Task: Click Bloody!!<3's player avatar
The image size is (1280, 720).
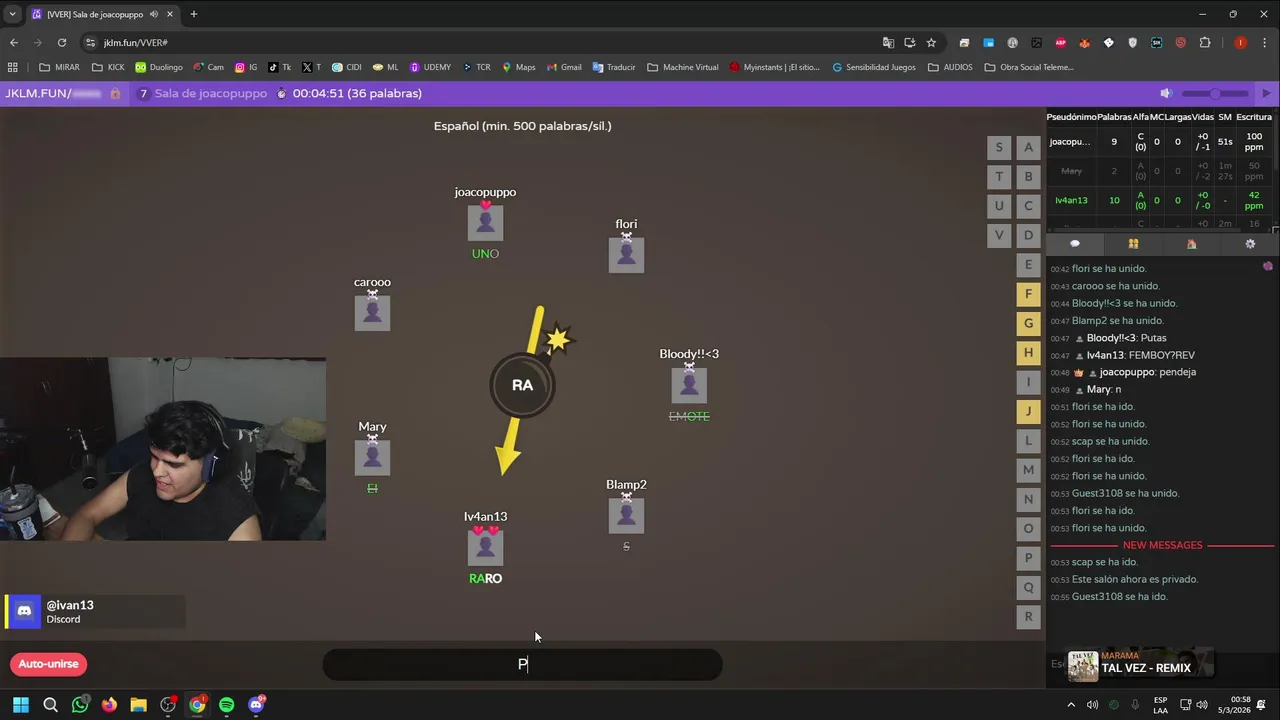Action: point(689,385)
